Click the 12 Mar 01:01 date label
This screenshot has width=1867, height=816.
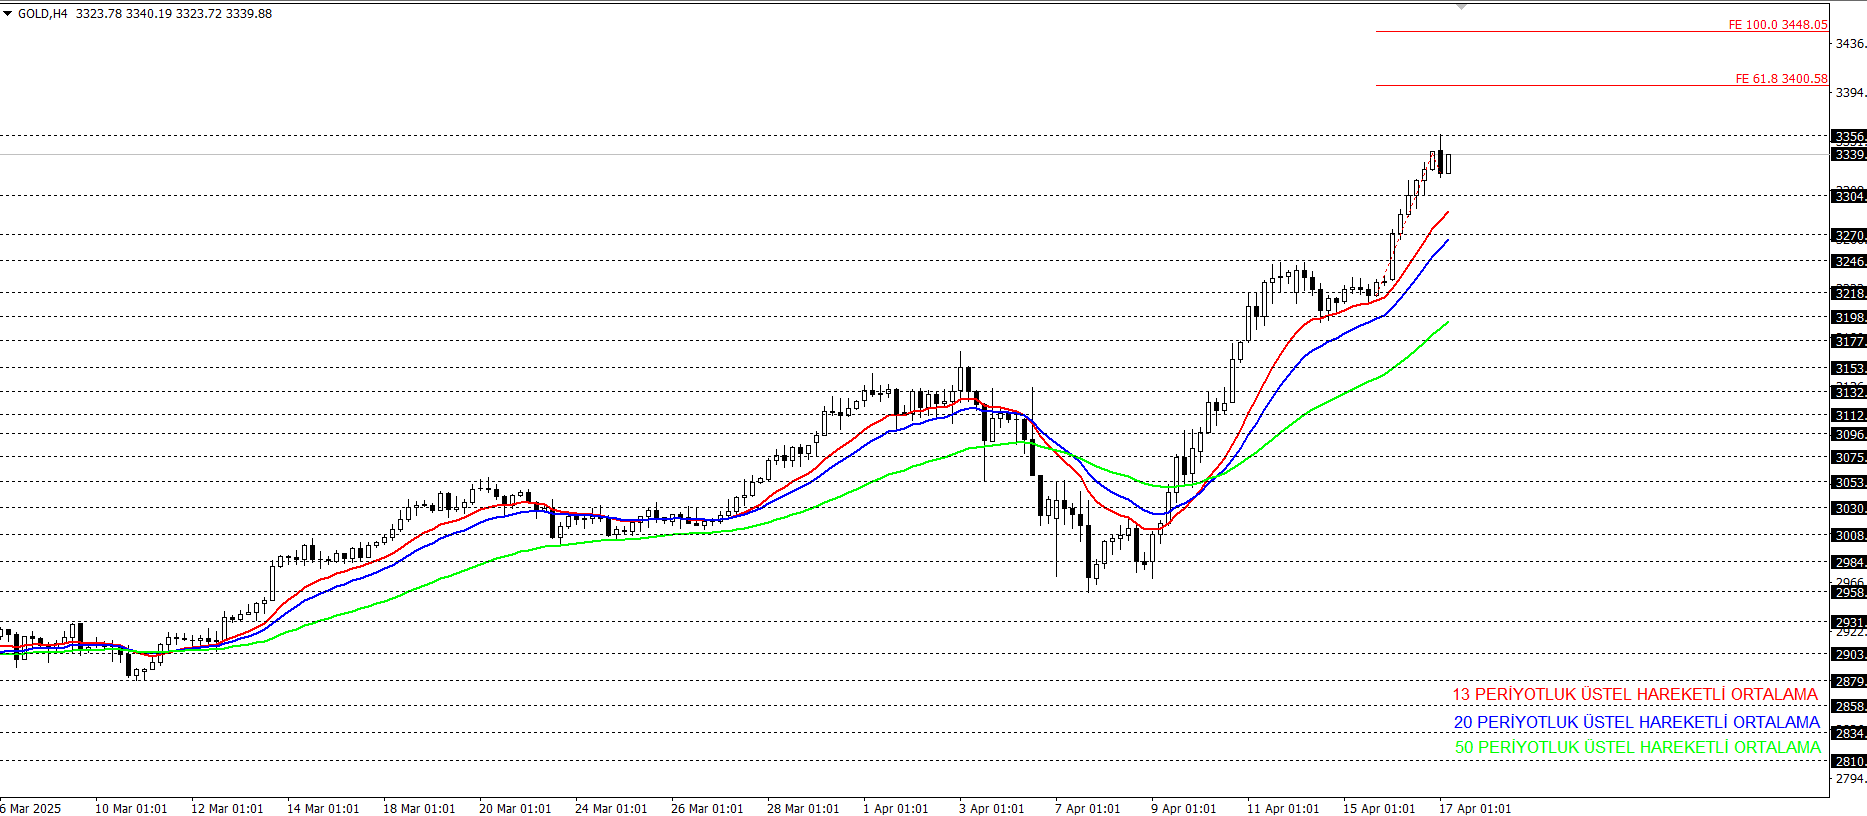click(x=227, y=808)
